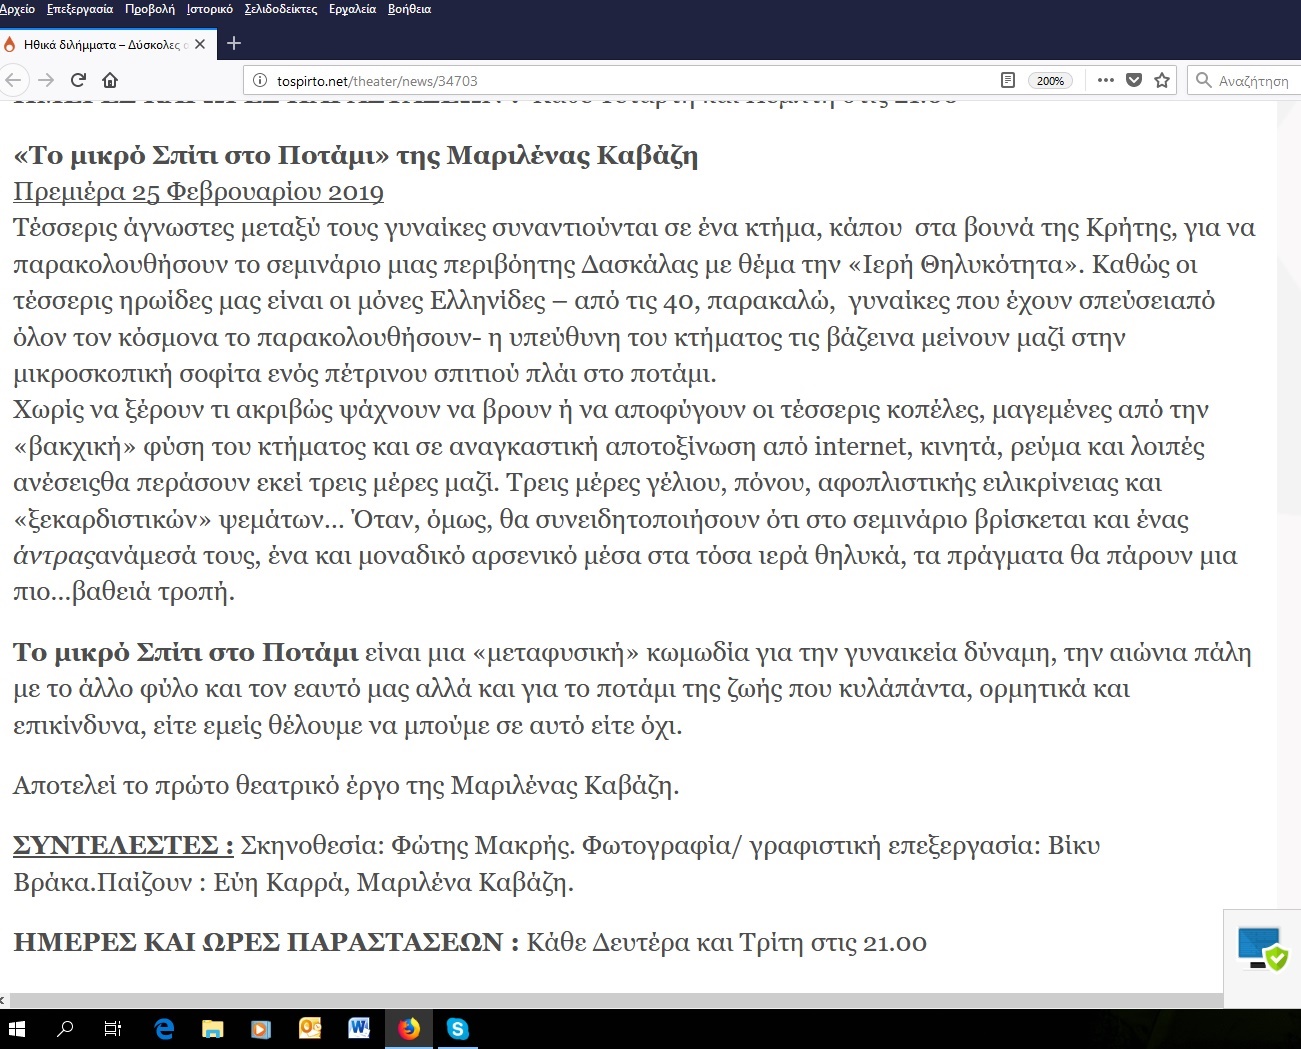Click the security shield monitor popup
Image resolution: width=1301 pixels, height=1049 pixels.
coord(1262,950)
